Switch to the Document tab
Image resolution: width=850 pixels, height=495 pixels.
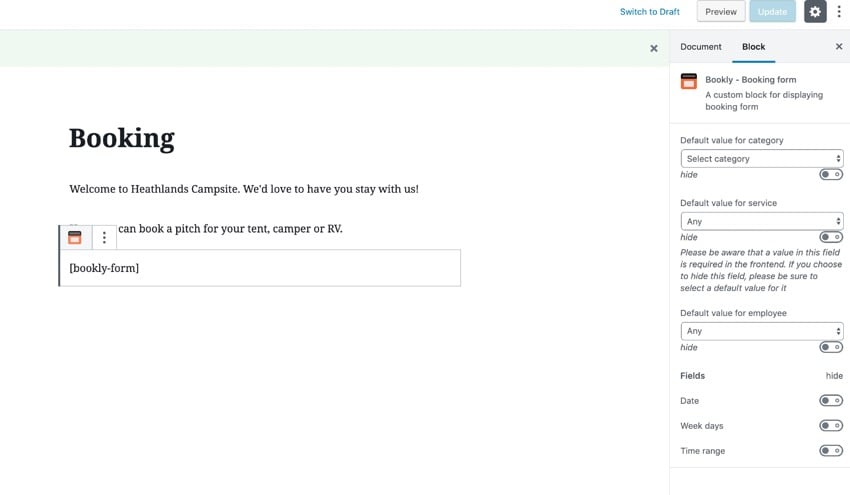[x=700, y=47]
